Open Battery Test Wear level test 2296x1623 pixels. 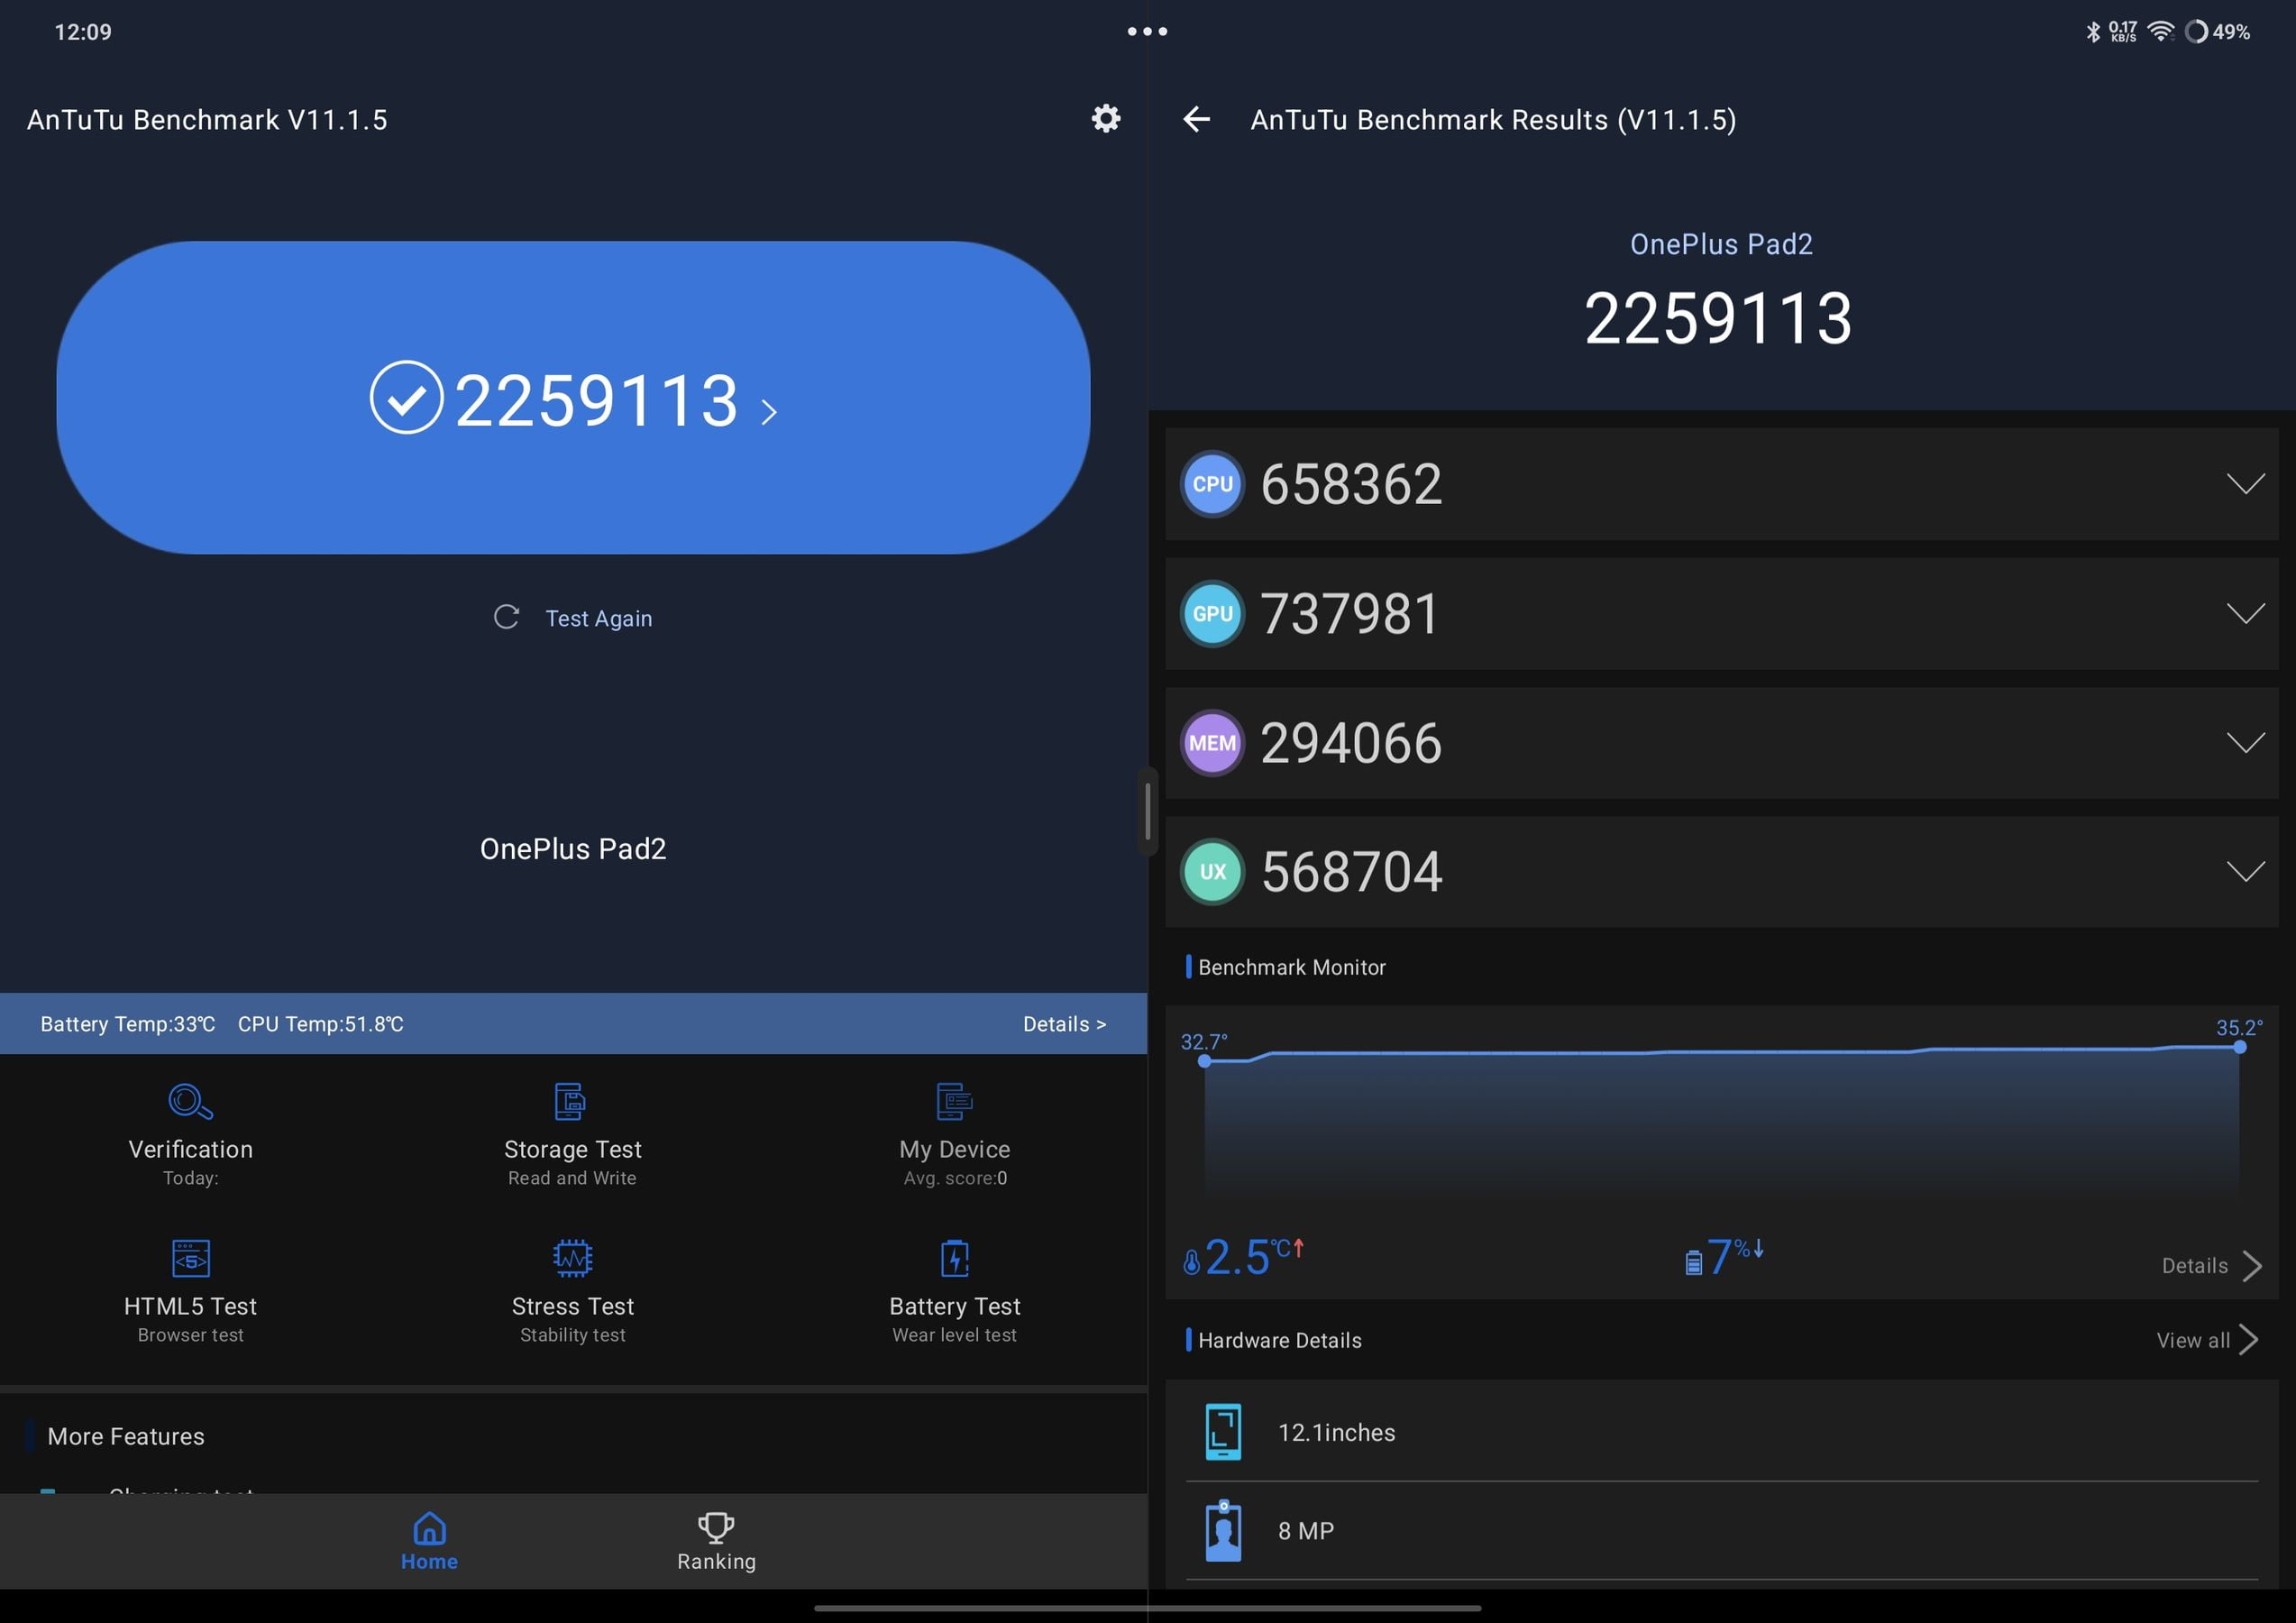click(954, 1292)
